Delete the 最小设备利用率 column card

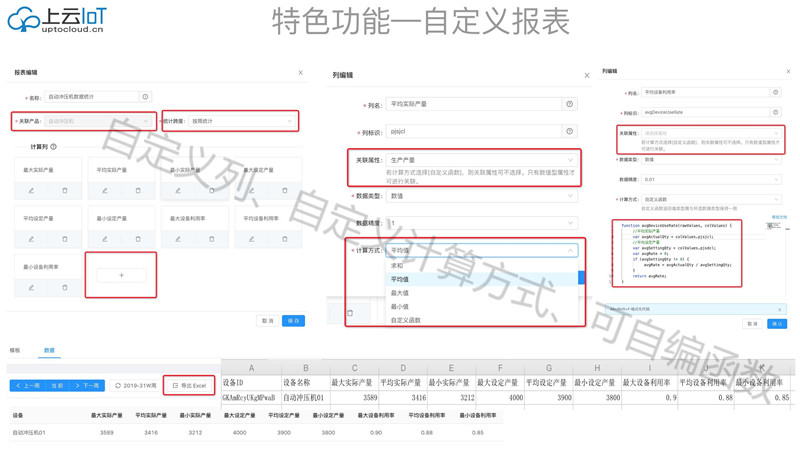click(x=65, y=288)
